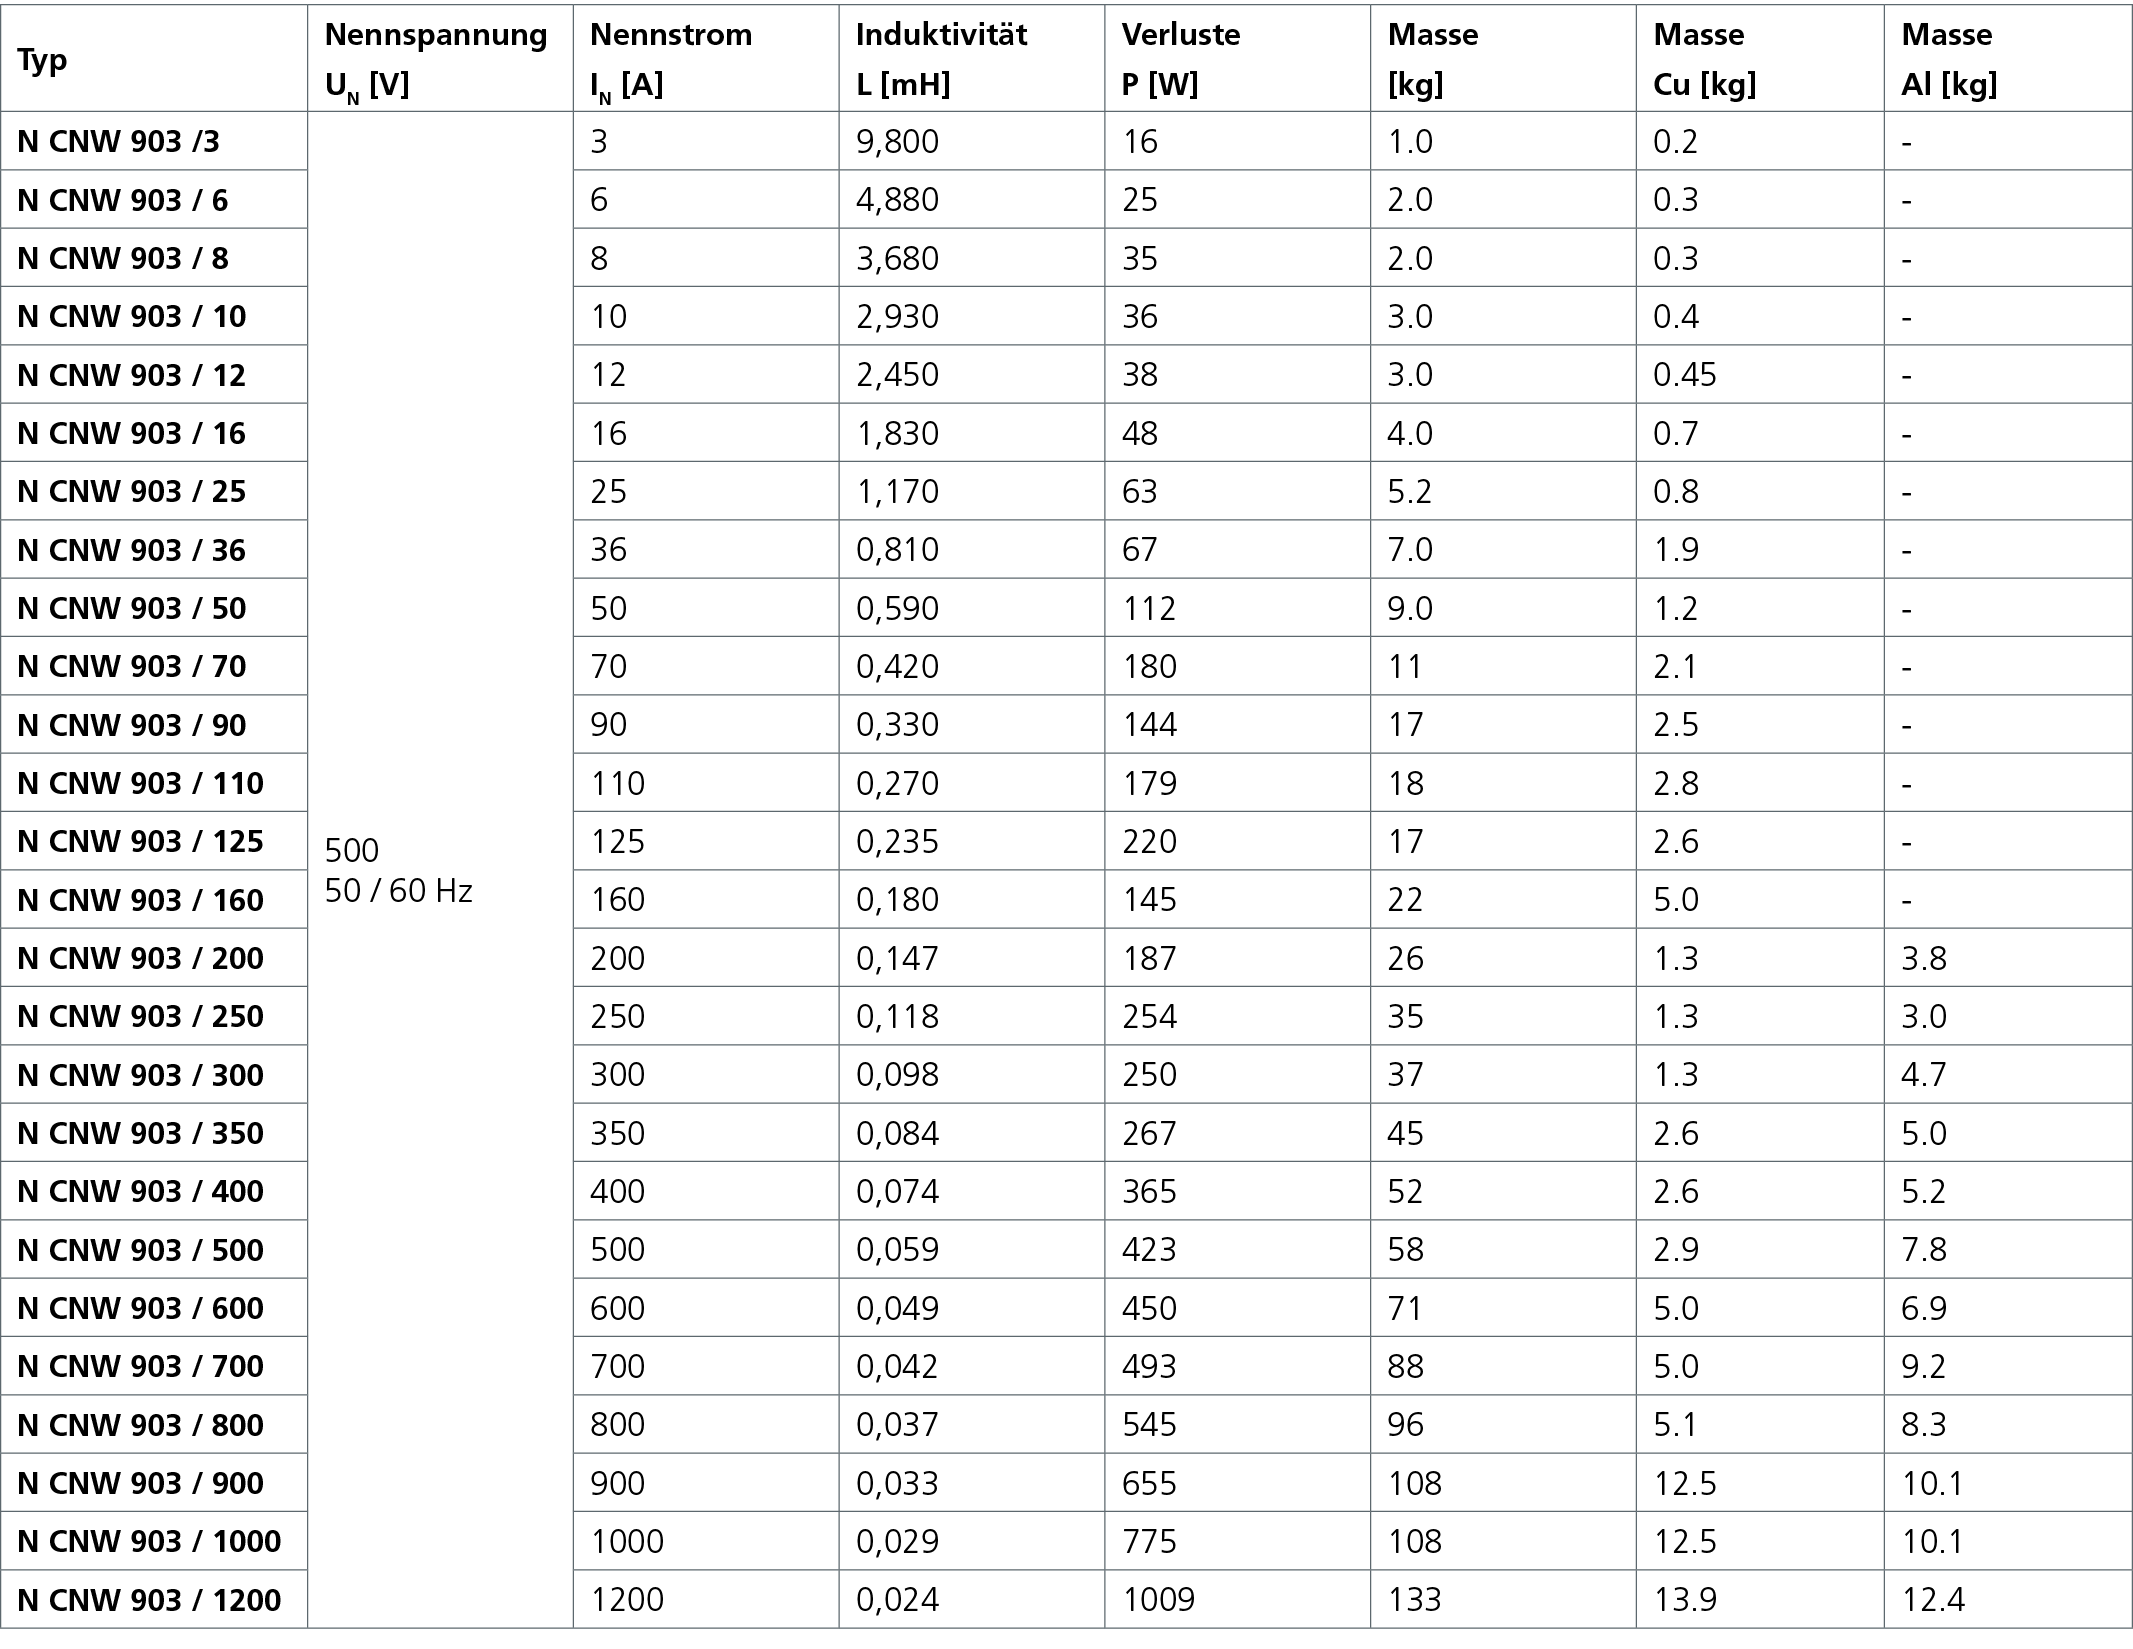Select the 'Nennspannung' column header
Screen dimensions: 2133x1649
440,58
